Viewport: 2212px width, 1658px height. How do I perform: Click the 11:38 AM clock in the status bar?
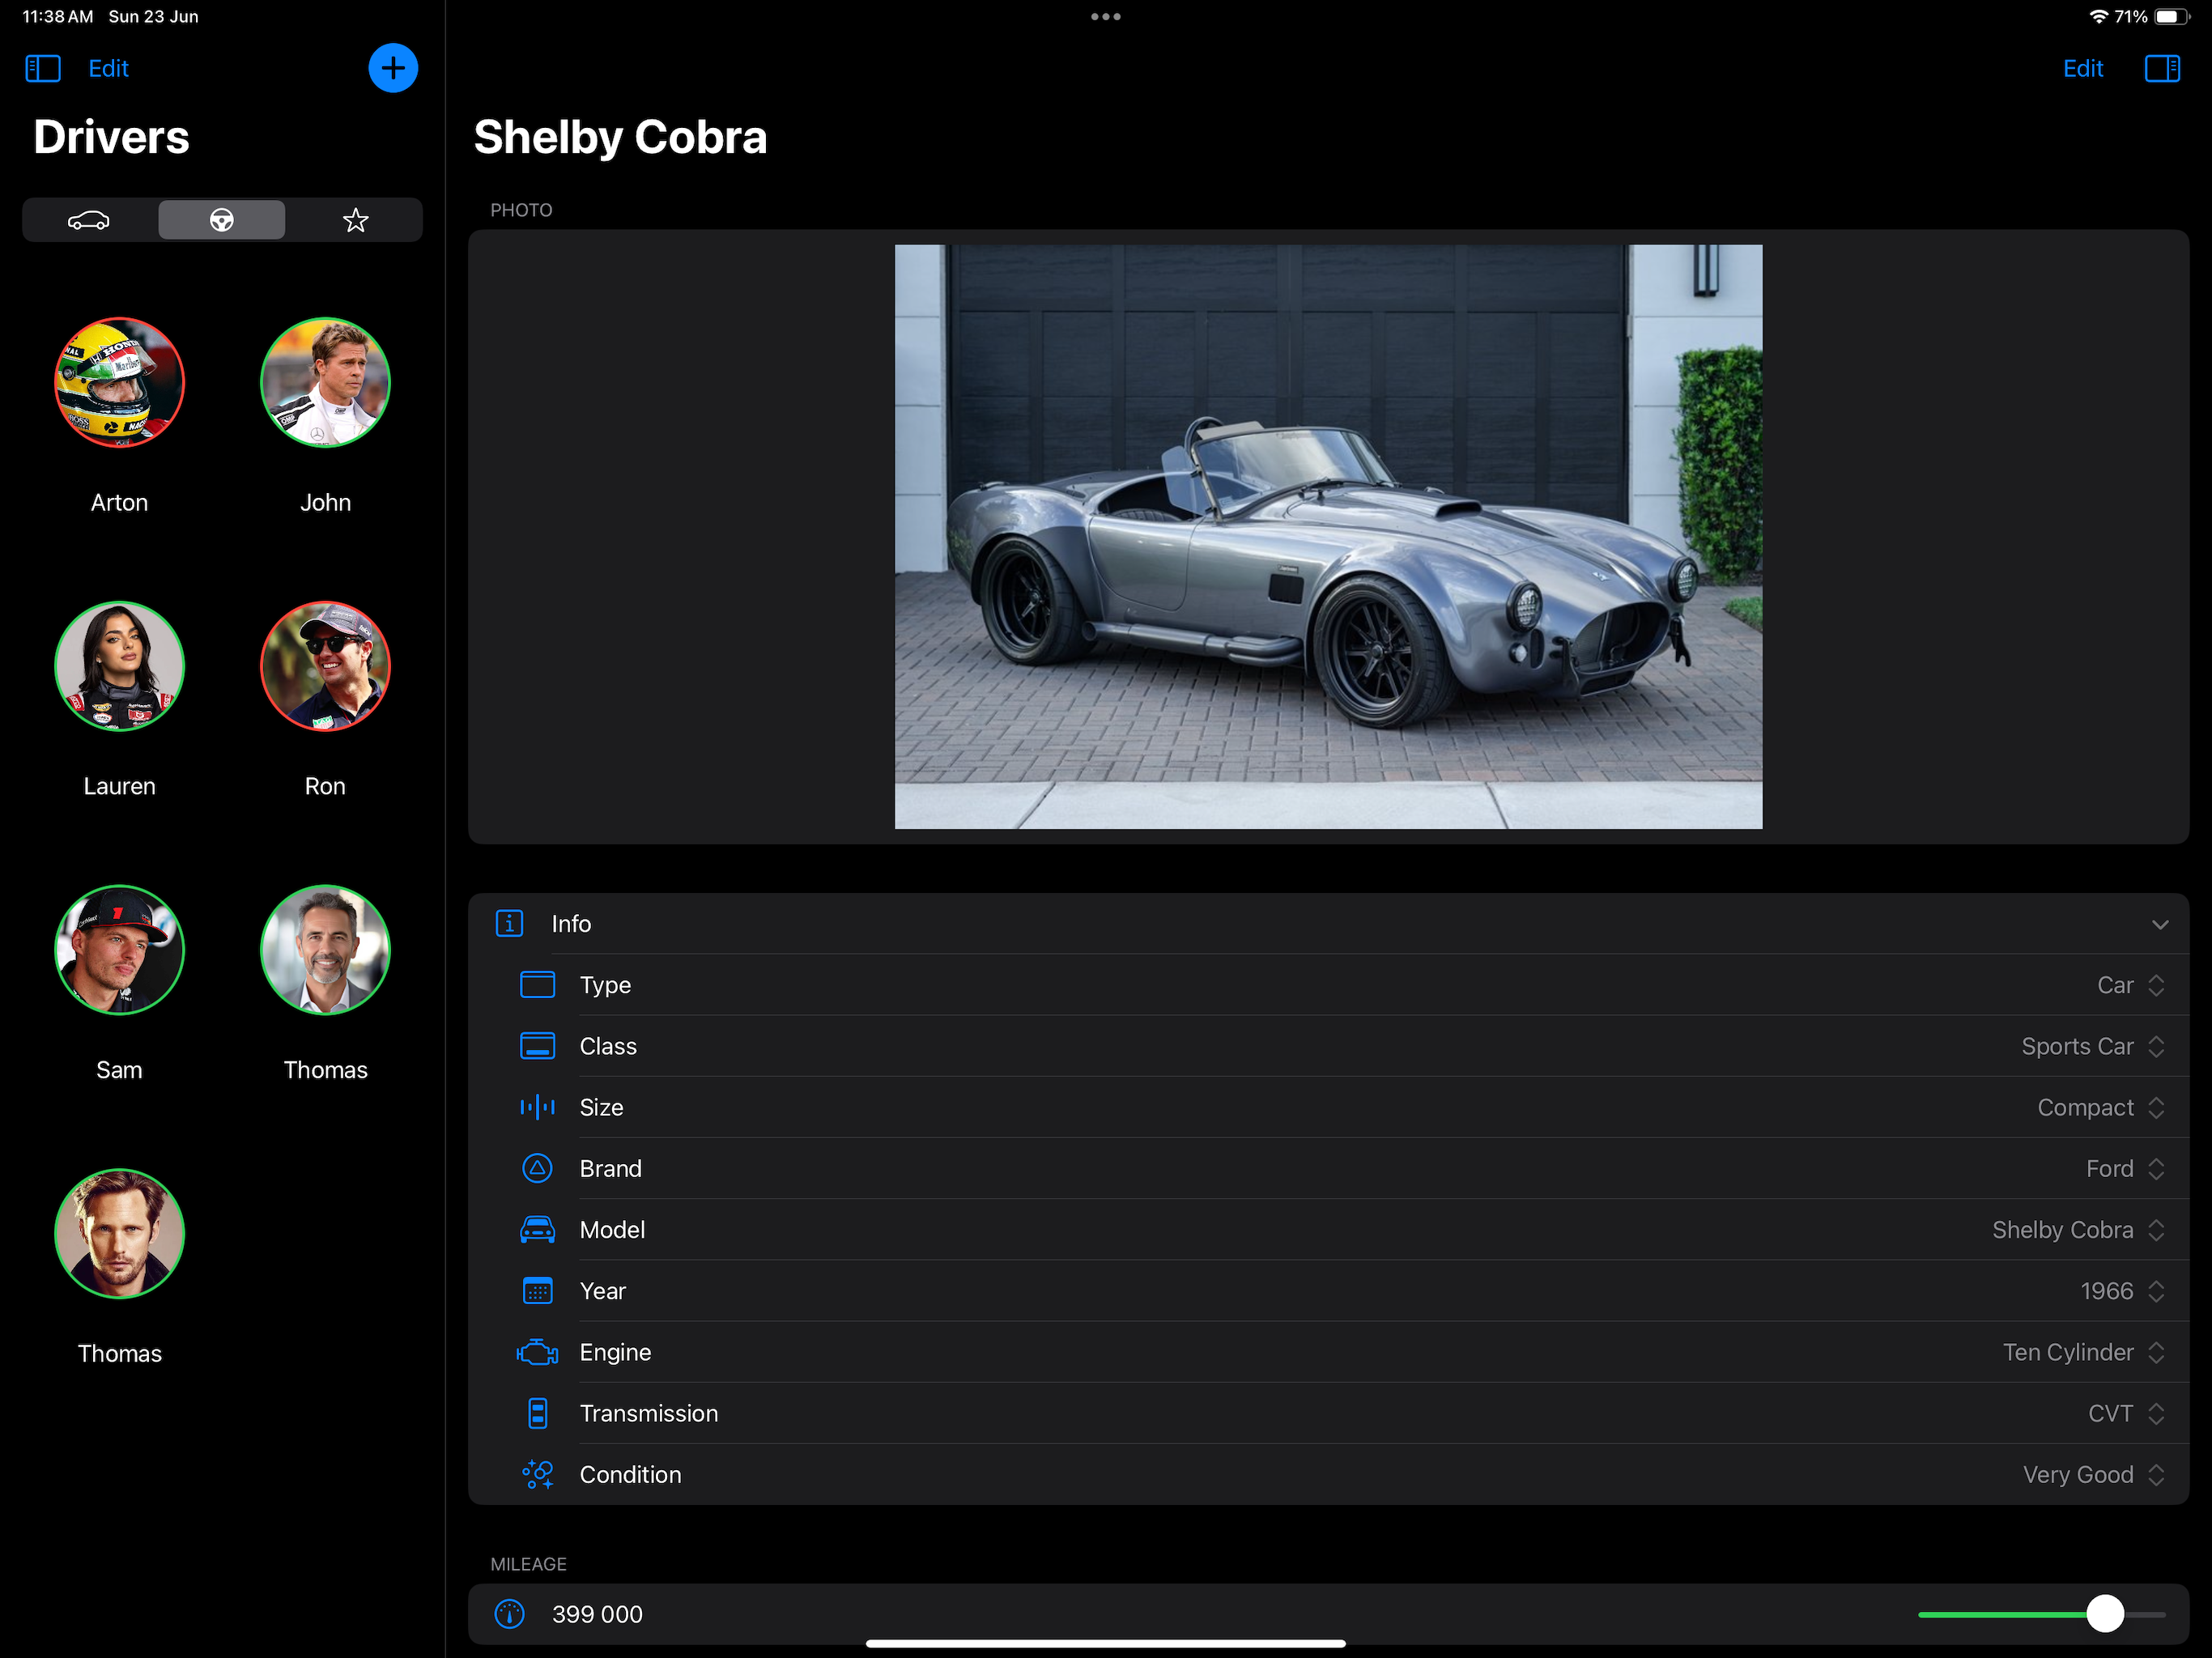click(57, 16)
